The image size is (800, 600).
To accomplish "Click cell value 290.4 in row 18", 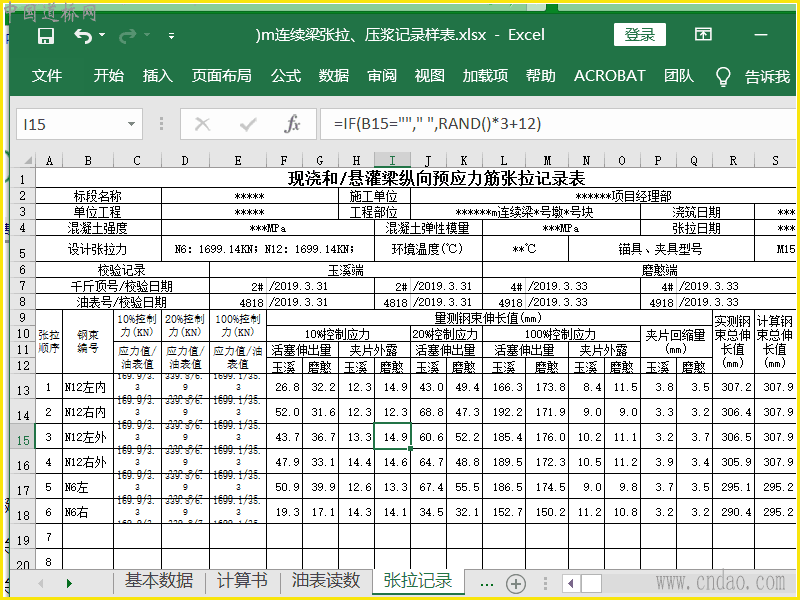I will [x=733, y=512].
